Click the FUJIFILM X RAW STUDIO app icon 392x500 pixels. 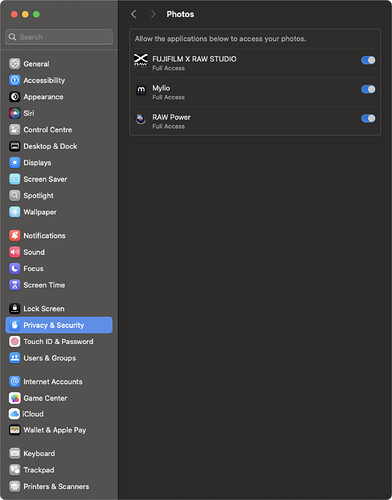pyautogui.click(x=141, y=60)
